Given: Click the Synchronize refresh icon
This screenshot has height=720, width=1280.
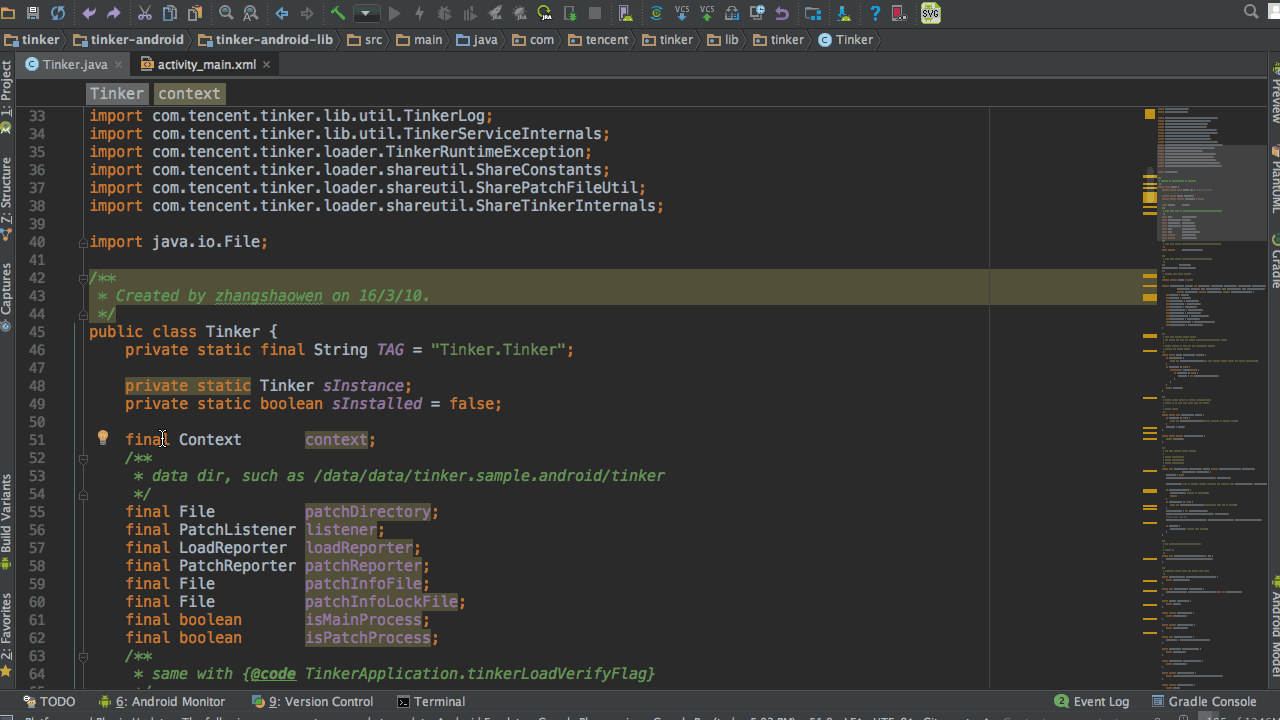Looking at the screenshot, I should pos(58,13).
